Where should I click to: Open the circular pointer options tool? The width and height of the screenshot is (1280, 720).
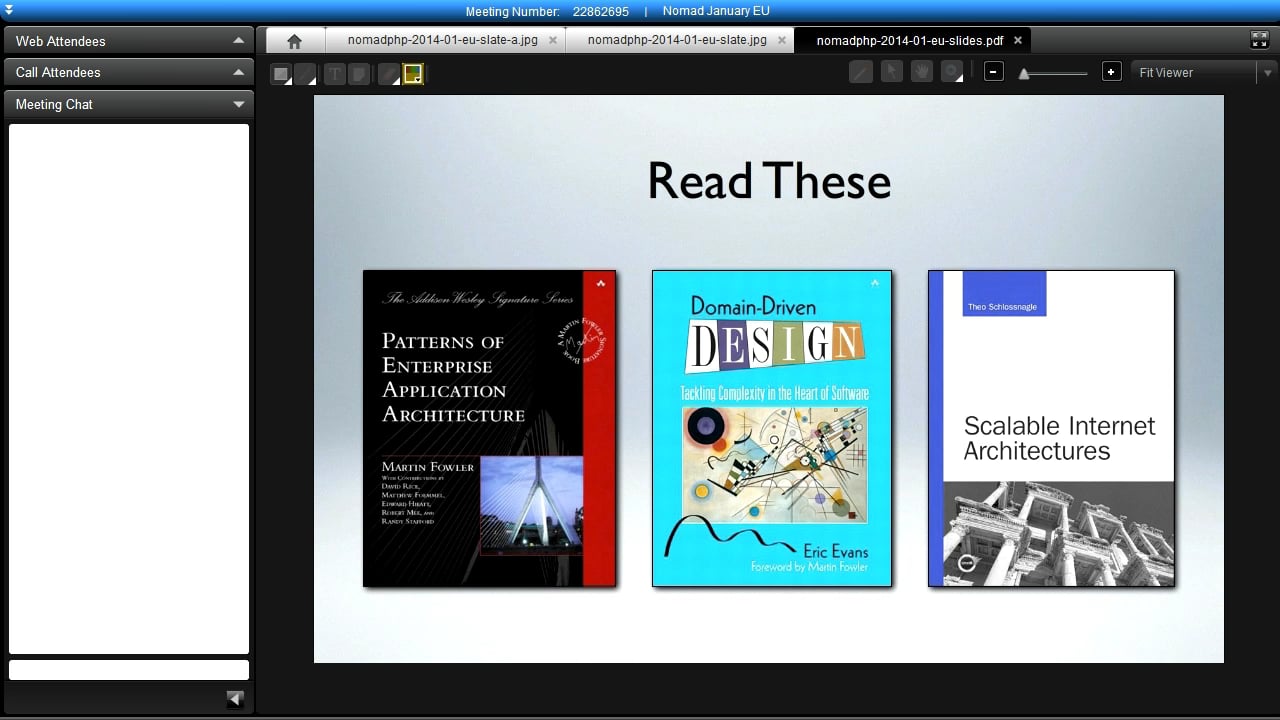pos(952,72)
